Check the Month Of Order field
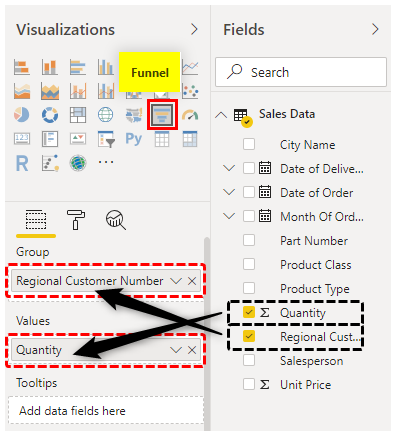Image resolution: width=396 pixels, height=436 pixels. [x=249, y=216]
